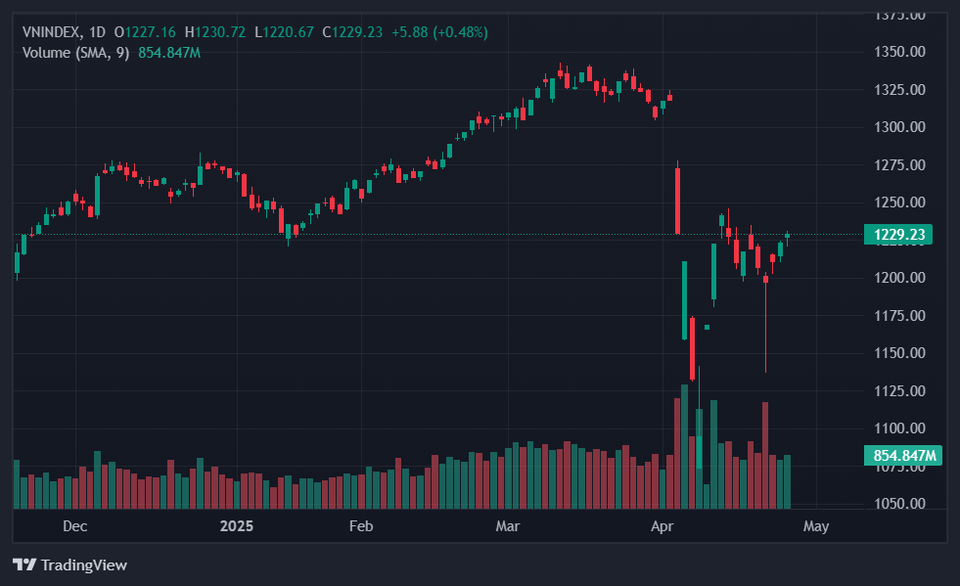Image resolution: width=960 pixels, height=586 pixels.
Task: Click the 854.847M volume value in legend
Action: 169,53
